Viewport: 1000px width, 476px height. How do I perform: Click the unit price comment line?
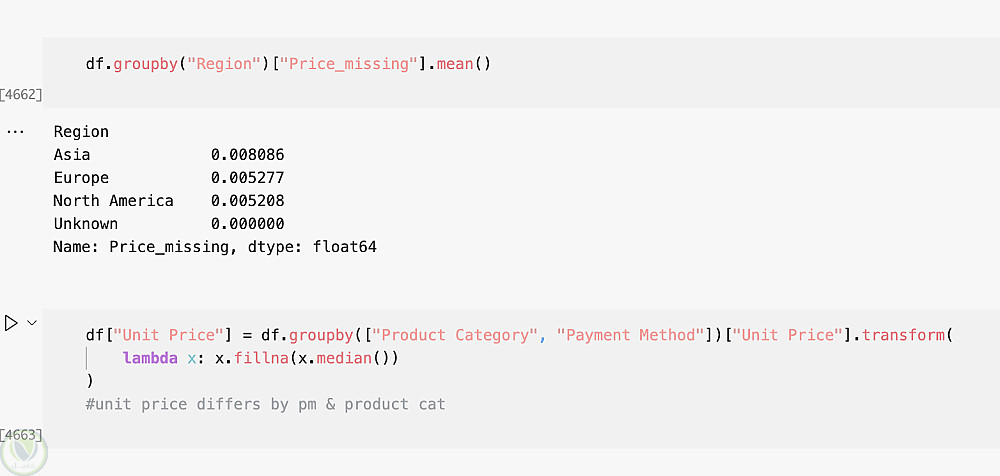click(x=265, y=404)
